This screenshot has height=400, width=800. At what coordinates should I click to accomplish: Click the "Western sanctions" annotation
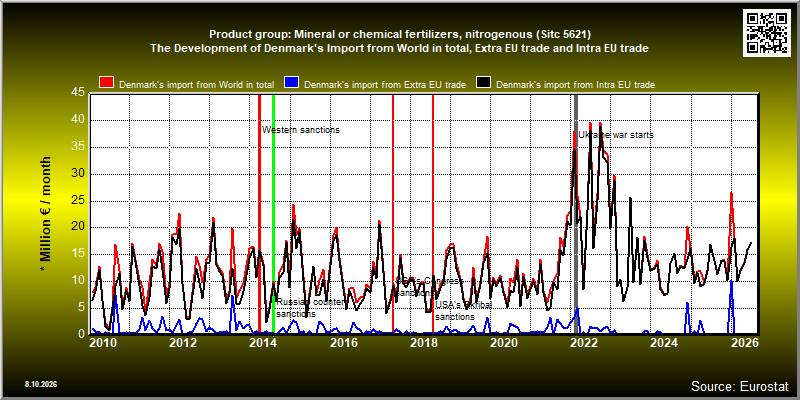click(x=301, y=130)
